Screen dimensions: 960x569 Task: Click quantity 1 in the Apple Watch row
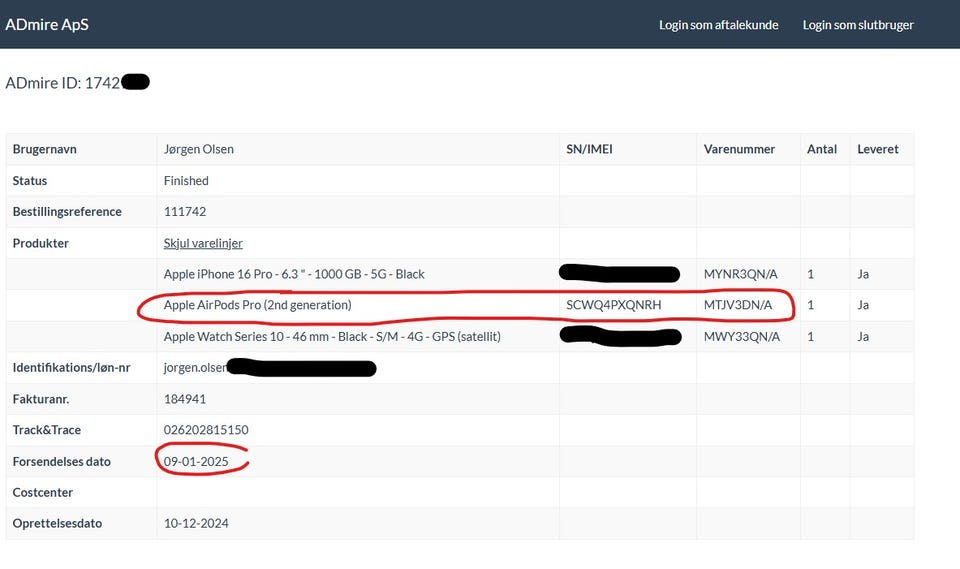[811, 337]
